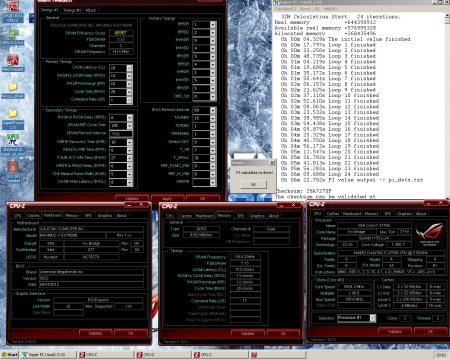This screenshot has height=360, width=450.
Task: Open the Caches tab in the Memory CPU-Z window
Action: (x=185, y=216)
